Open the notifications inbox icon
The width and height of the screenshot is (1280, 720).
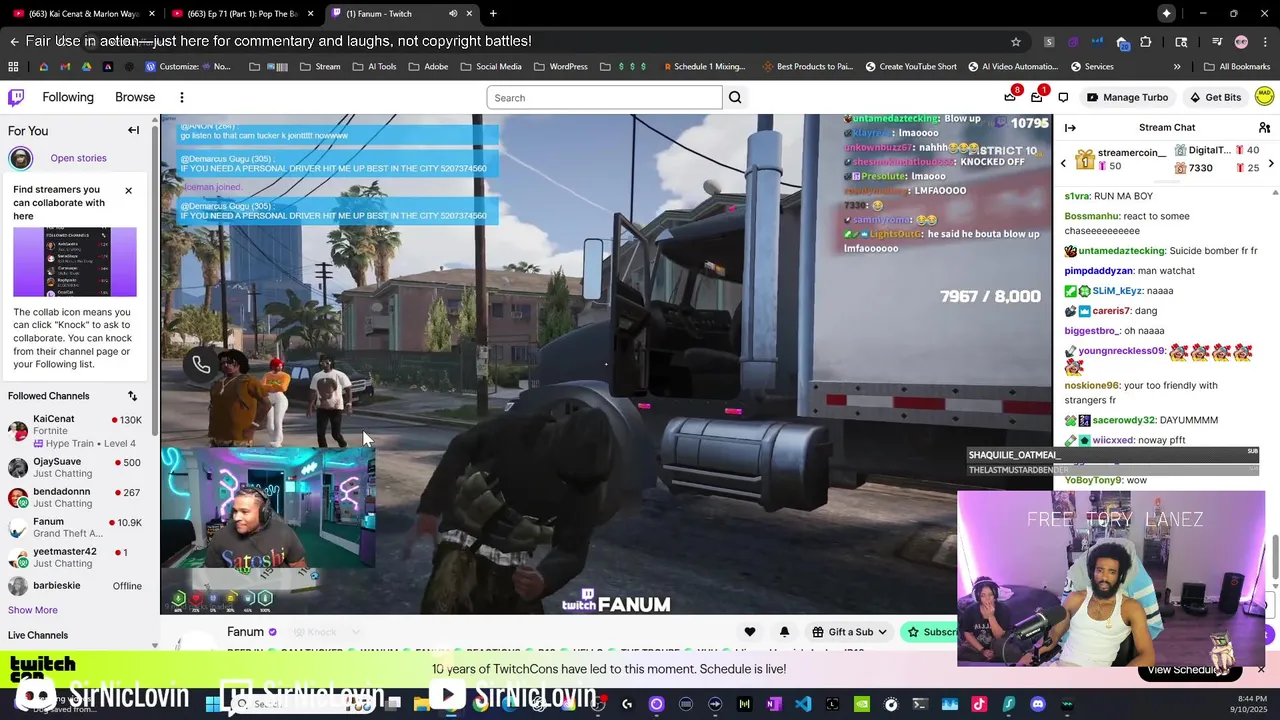tap(1037, 97)
